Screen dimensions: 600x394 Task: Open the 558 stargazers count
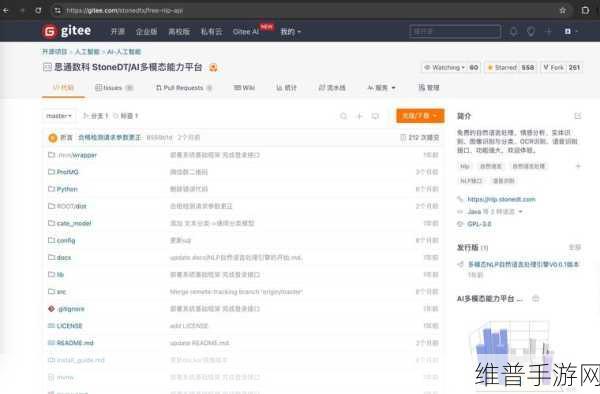click(528, 68)
